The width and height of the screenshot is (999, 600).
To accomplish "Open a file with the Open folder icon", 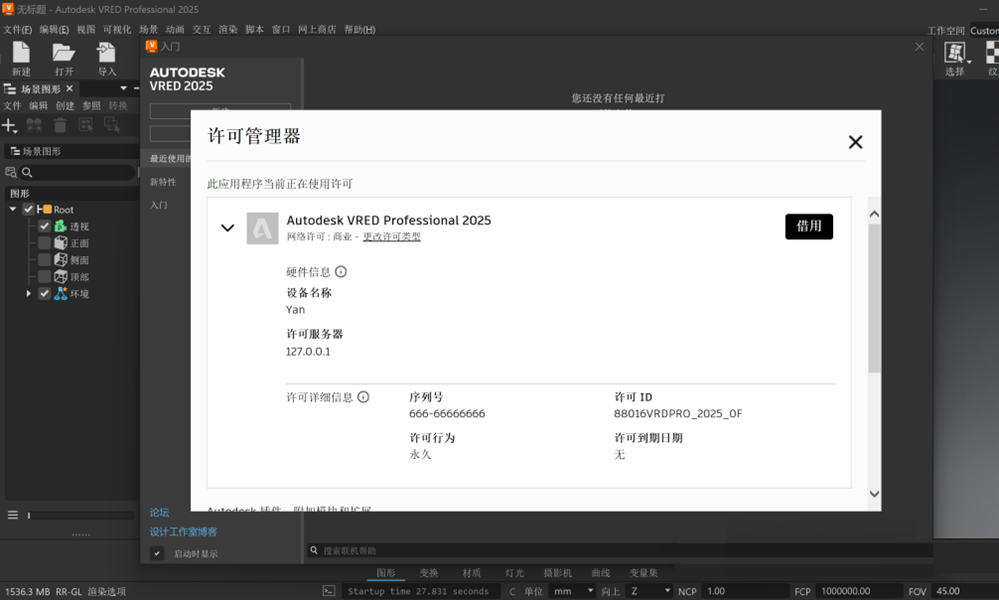I will (64, 53).
